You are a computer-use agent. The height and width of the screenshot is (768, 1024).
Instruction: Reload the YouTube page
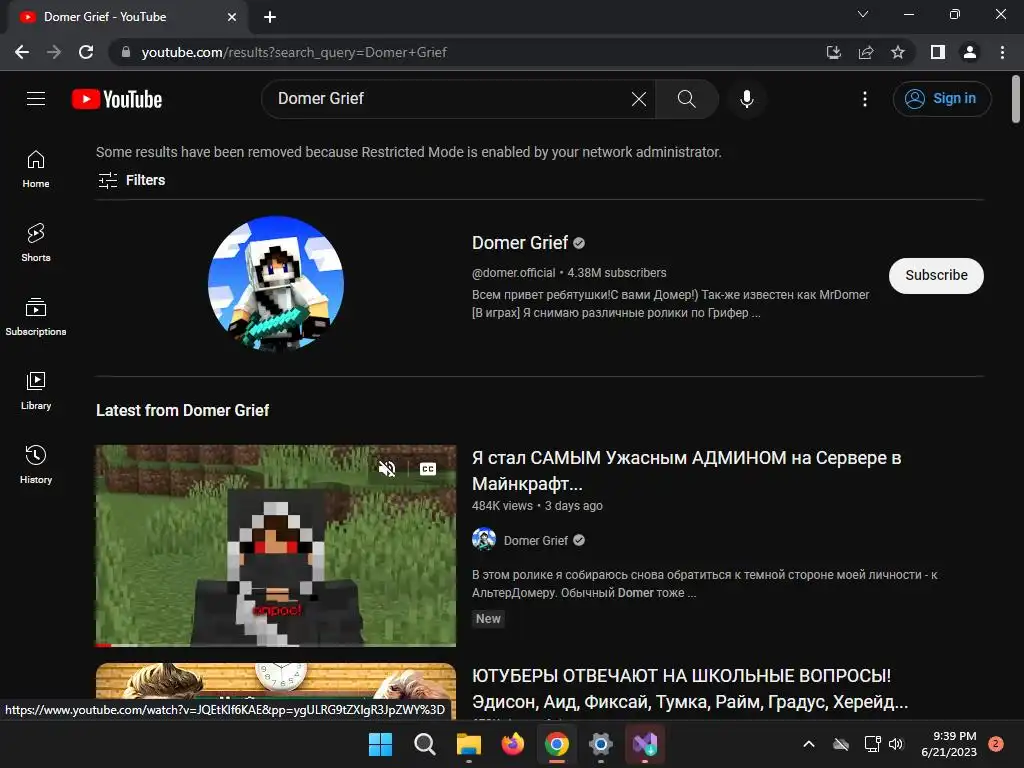coord(86,52)
